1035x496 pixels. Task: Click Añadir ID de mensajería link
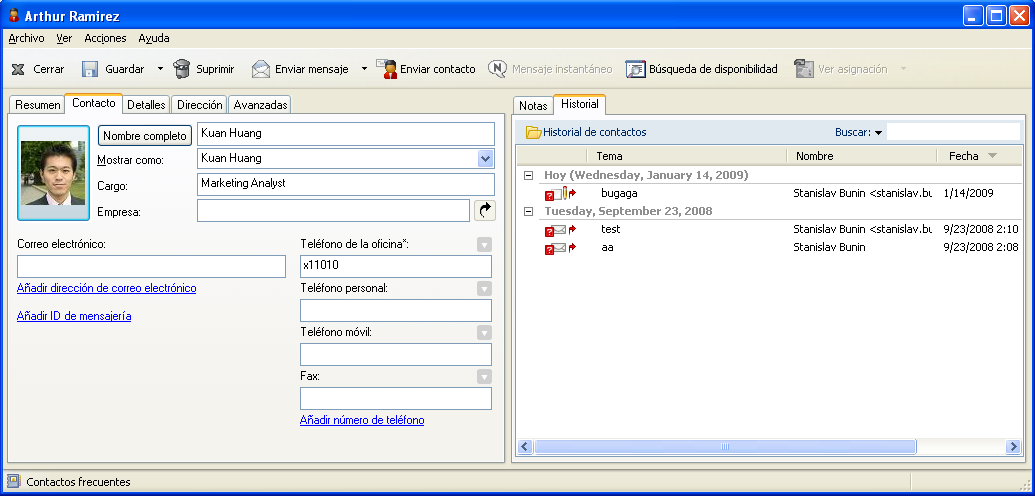pyautogui.click(x=74, y=316)
